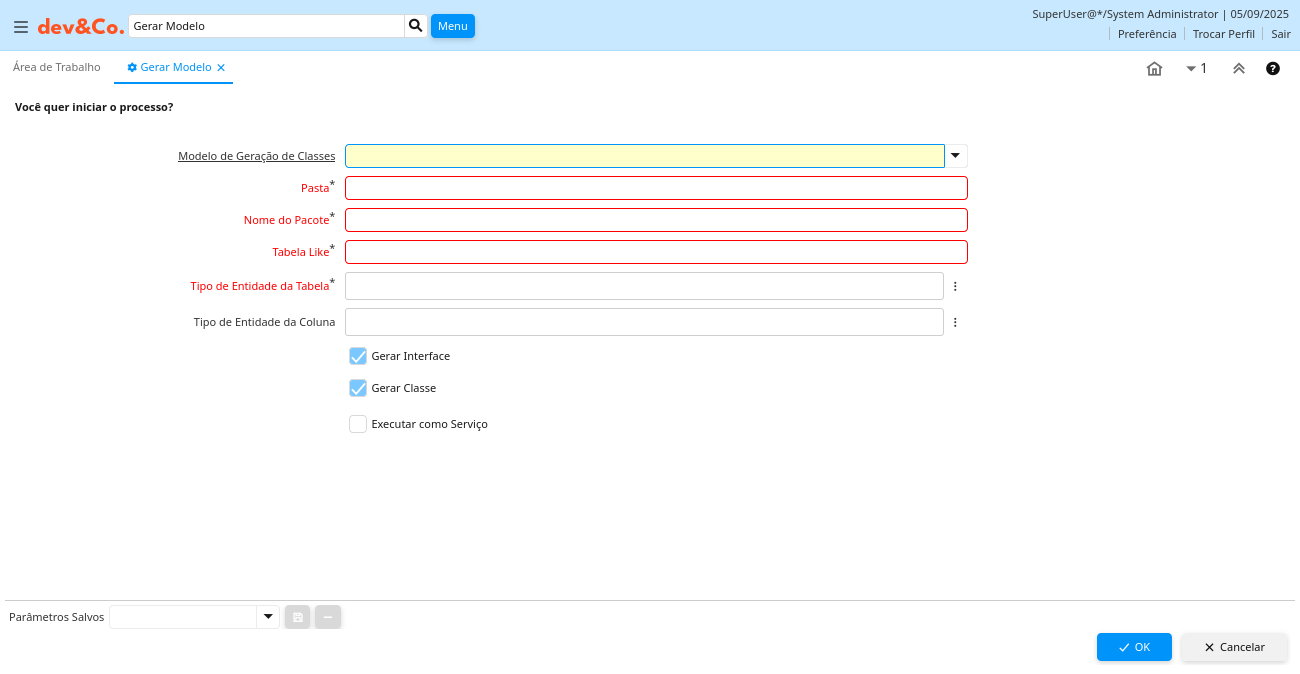
Task: Open options for Tipo de Entidade da Tabela
Action: click(955, 286)
